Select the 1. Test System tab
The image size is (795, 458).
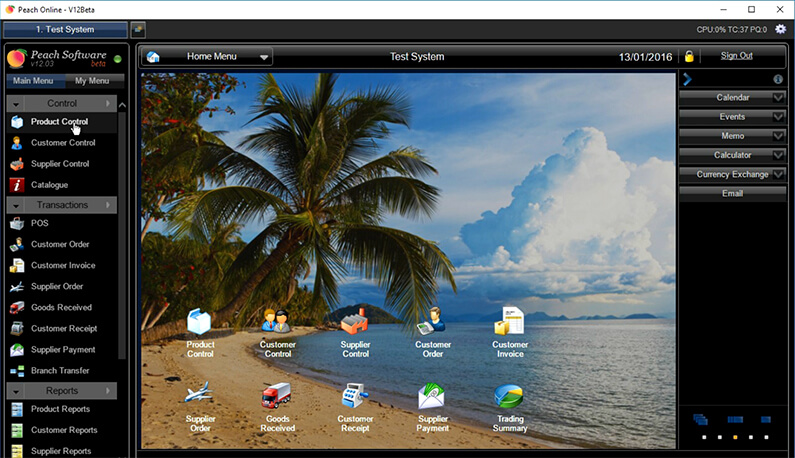coord(65,29)
